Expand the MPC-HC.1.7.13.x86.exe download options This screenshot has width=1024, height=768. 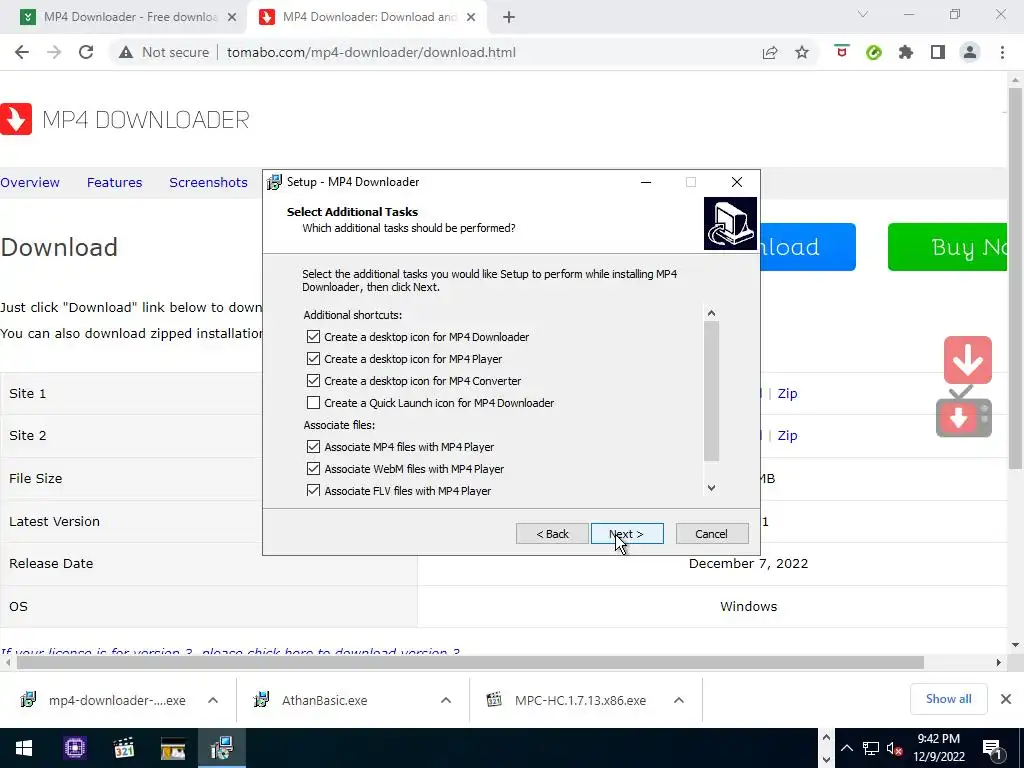click(x=679, y=700)
